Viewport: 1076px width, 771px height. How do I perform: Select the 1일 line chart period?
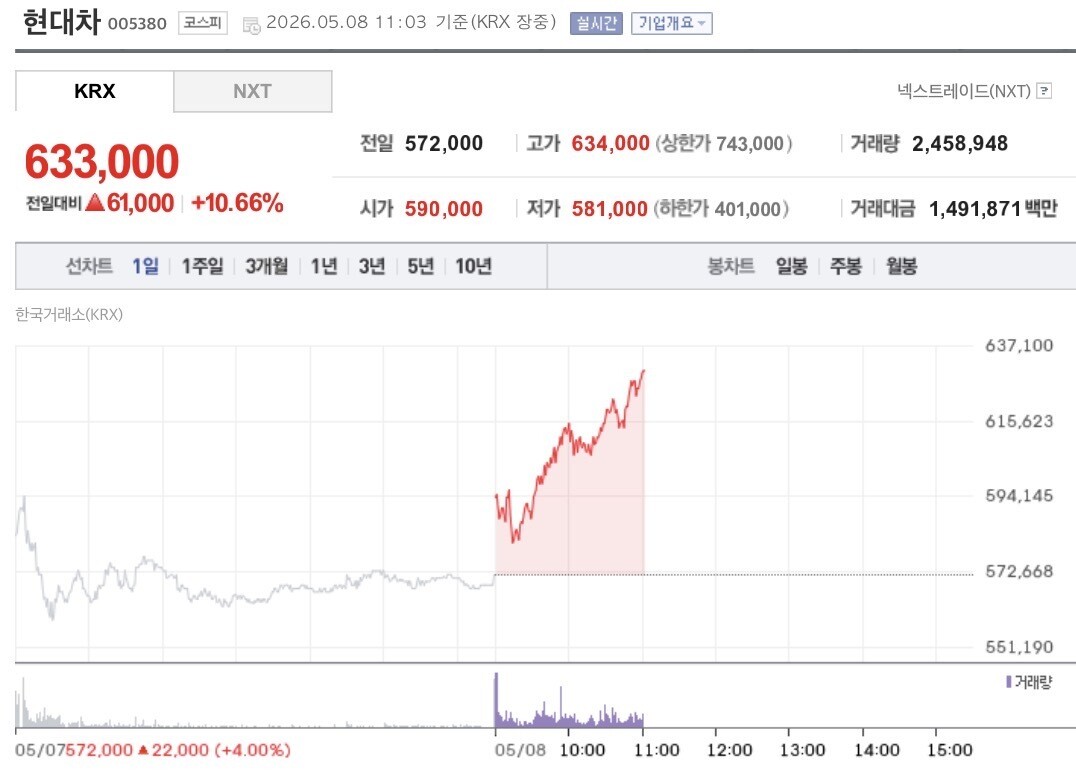click(145, 265)
